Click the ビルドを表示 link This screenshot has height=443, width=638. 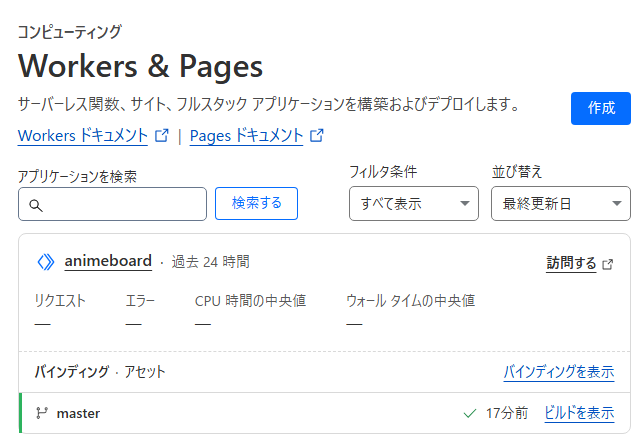[x=579, y=413]
